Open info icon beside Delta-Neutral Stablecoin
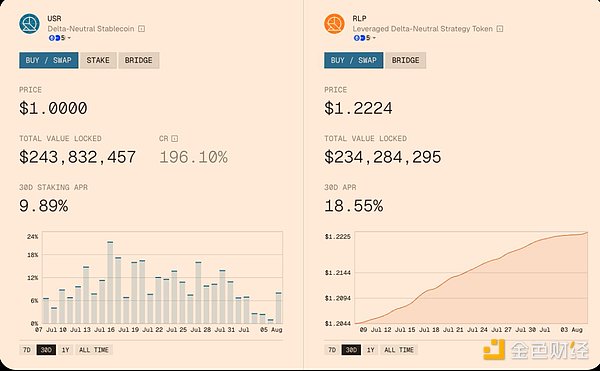The width and height of the screenshot is (600, 371). [141, 29]
